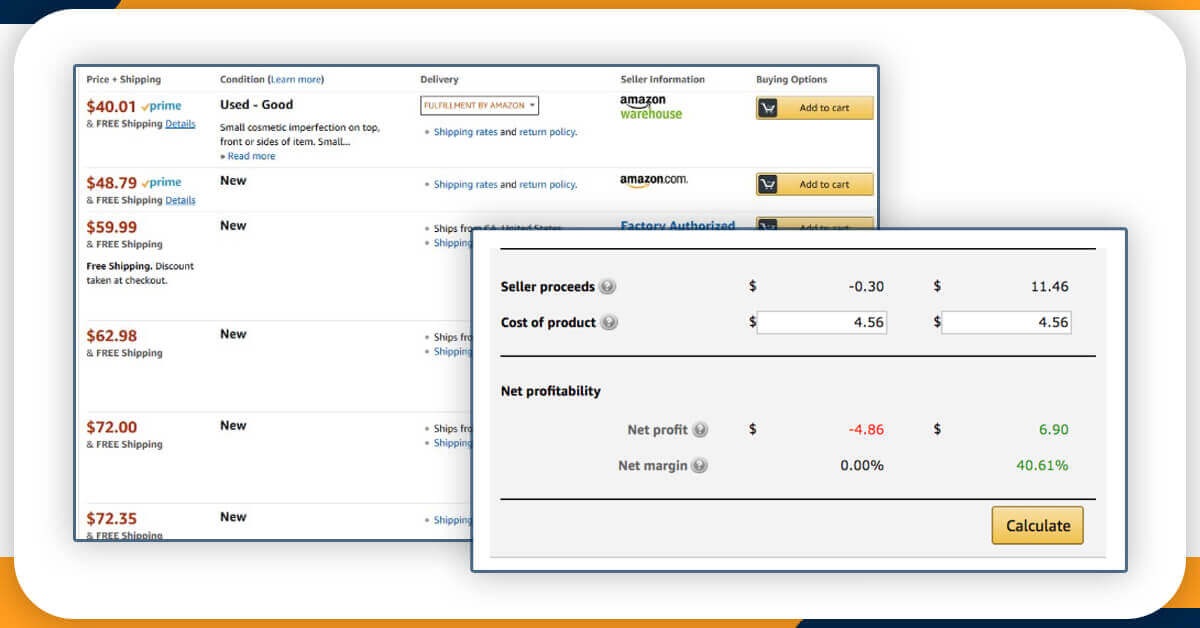Select the $72.35 price

[111, 519]
